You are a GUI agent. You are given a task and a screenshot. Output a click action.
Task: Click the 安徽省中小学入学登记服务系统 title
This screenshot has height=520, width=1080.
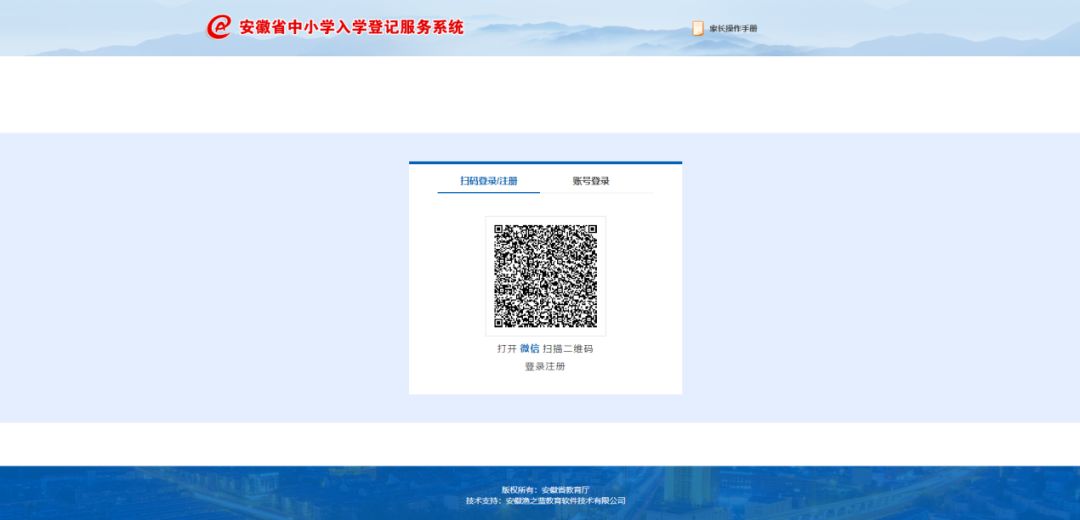coord(351,27)
